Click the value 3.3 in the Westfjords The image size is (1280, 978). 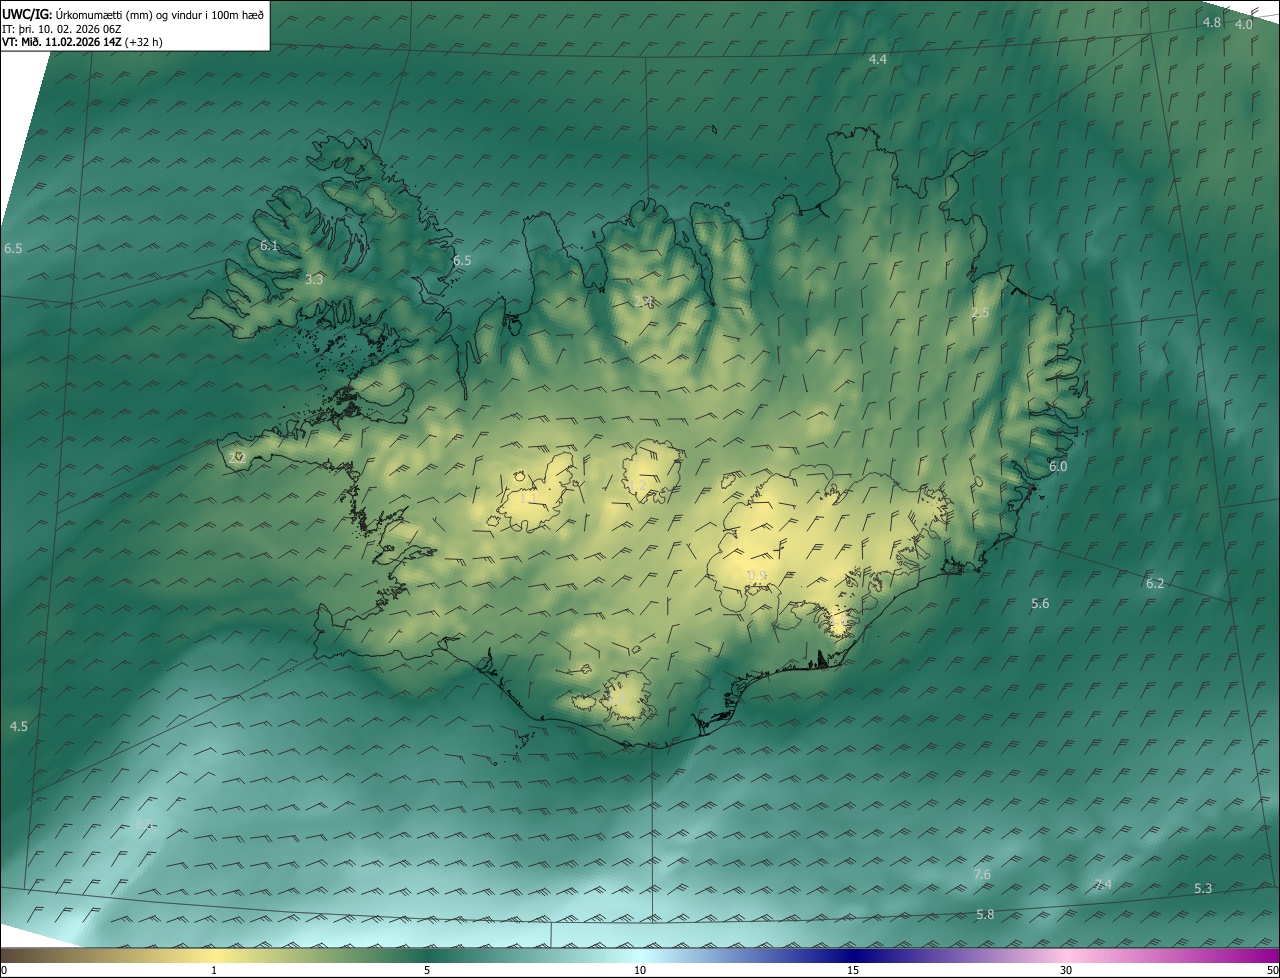pyautogui.click(x=314, y=279)
